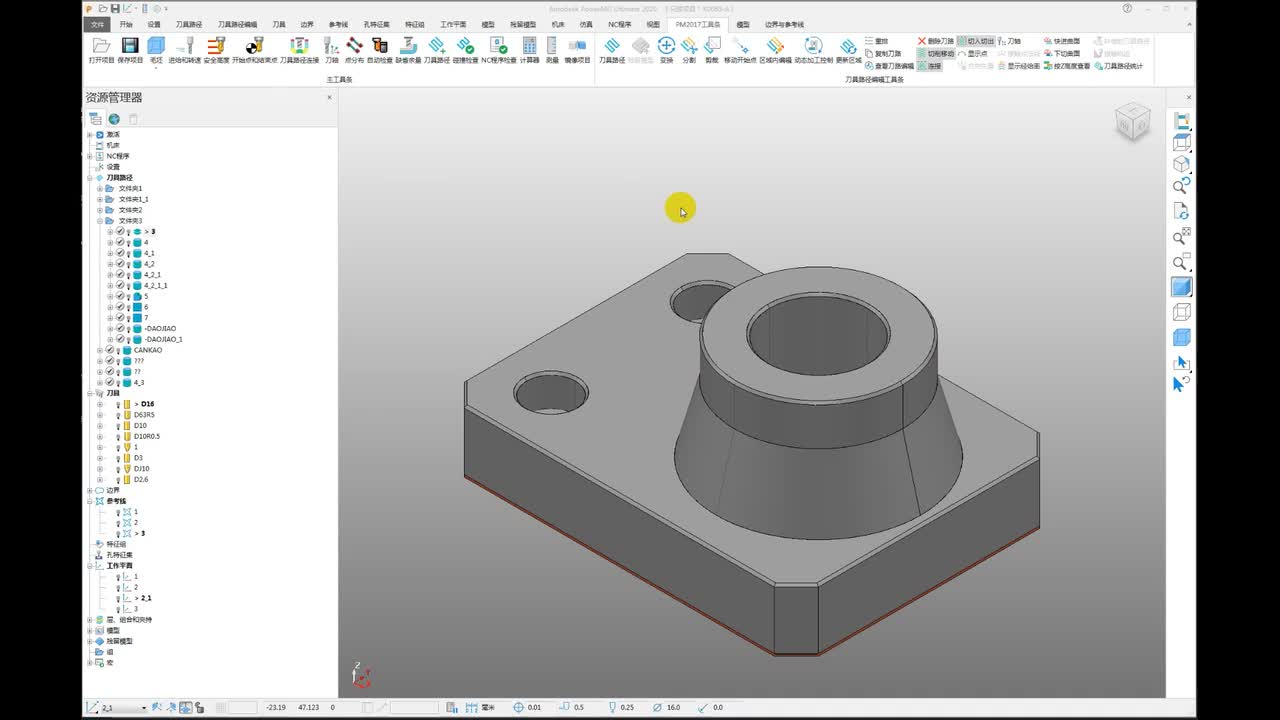Click the tool diameter field showing 16.0
Image resolution: width=1280 pixels, height=720 pixels.
tap(672, 708)
